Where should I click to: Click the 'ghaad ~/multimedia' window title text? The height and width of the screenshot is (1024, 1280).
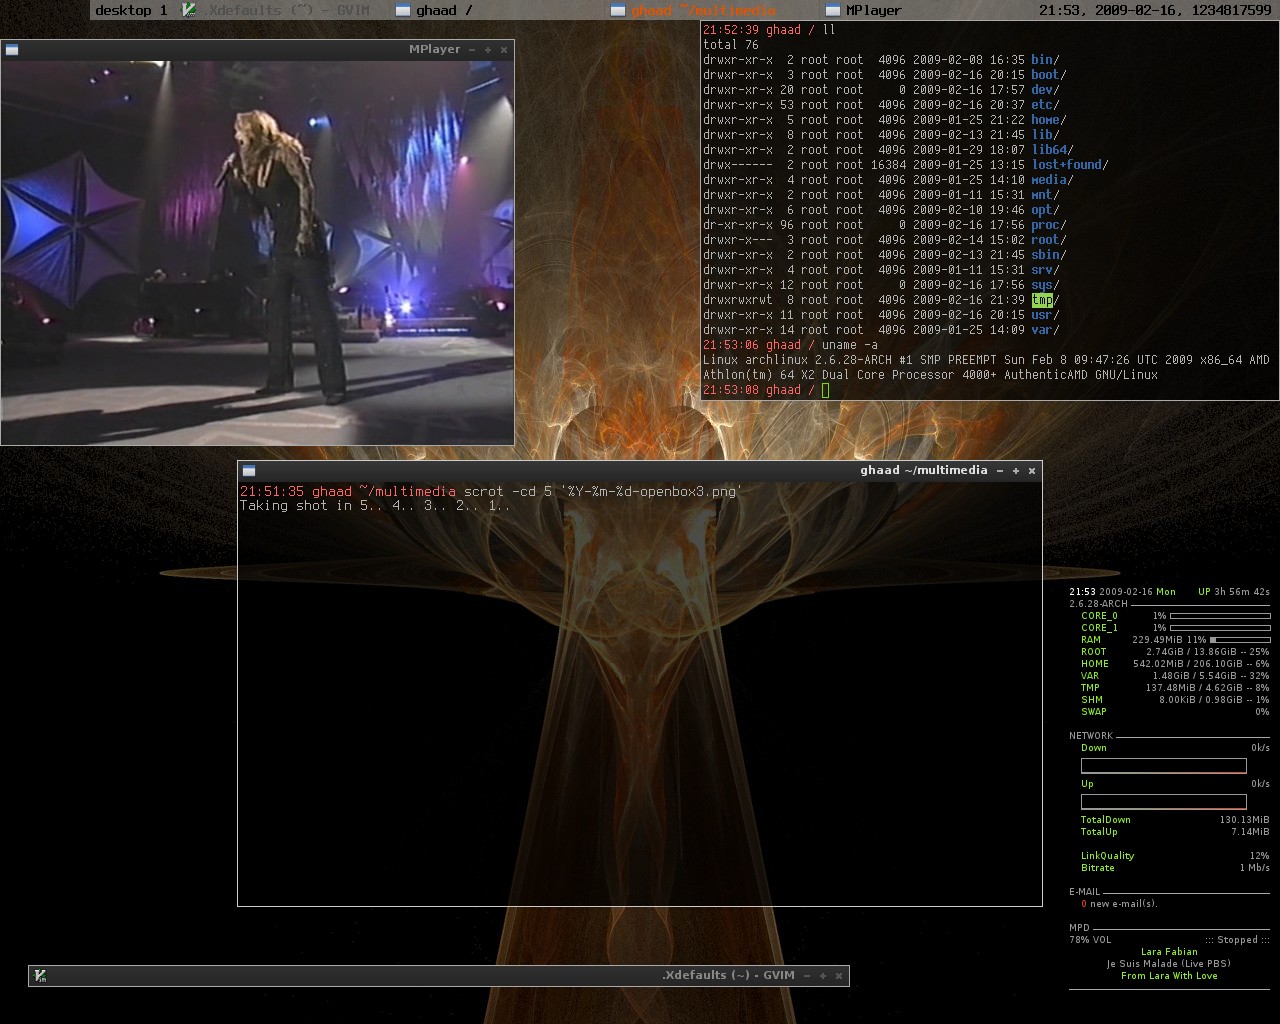pos(924,470)
